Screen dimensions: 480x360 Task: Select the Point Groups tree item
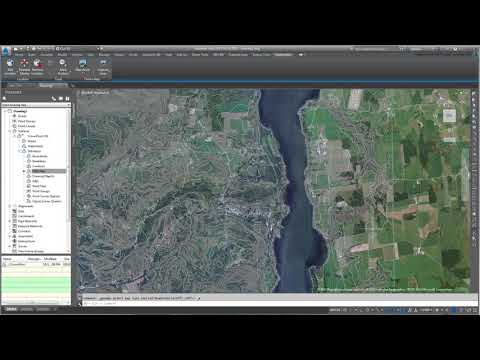tap(27, 121)
